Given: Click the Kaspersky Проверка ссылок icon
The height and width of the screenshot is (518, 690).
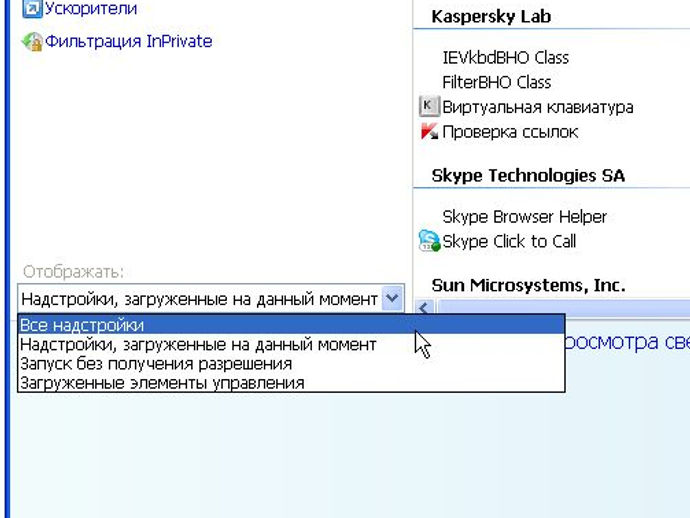Looking at the screenshot, I should coord(429,132).
